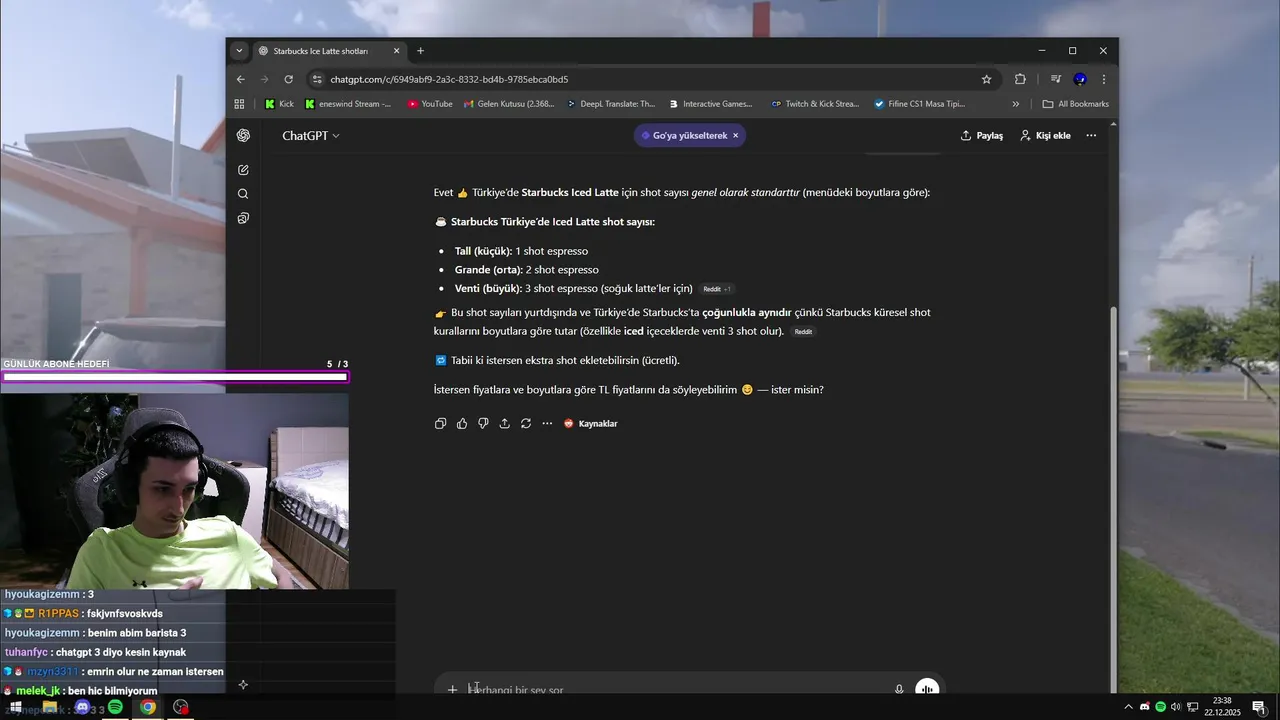The width and height of the screenshot is (1280, 720).
Task: Open the DeepL Translate bookmark
Action: (611, 104)
